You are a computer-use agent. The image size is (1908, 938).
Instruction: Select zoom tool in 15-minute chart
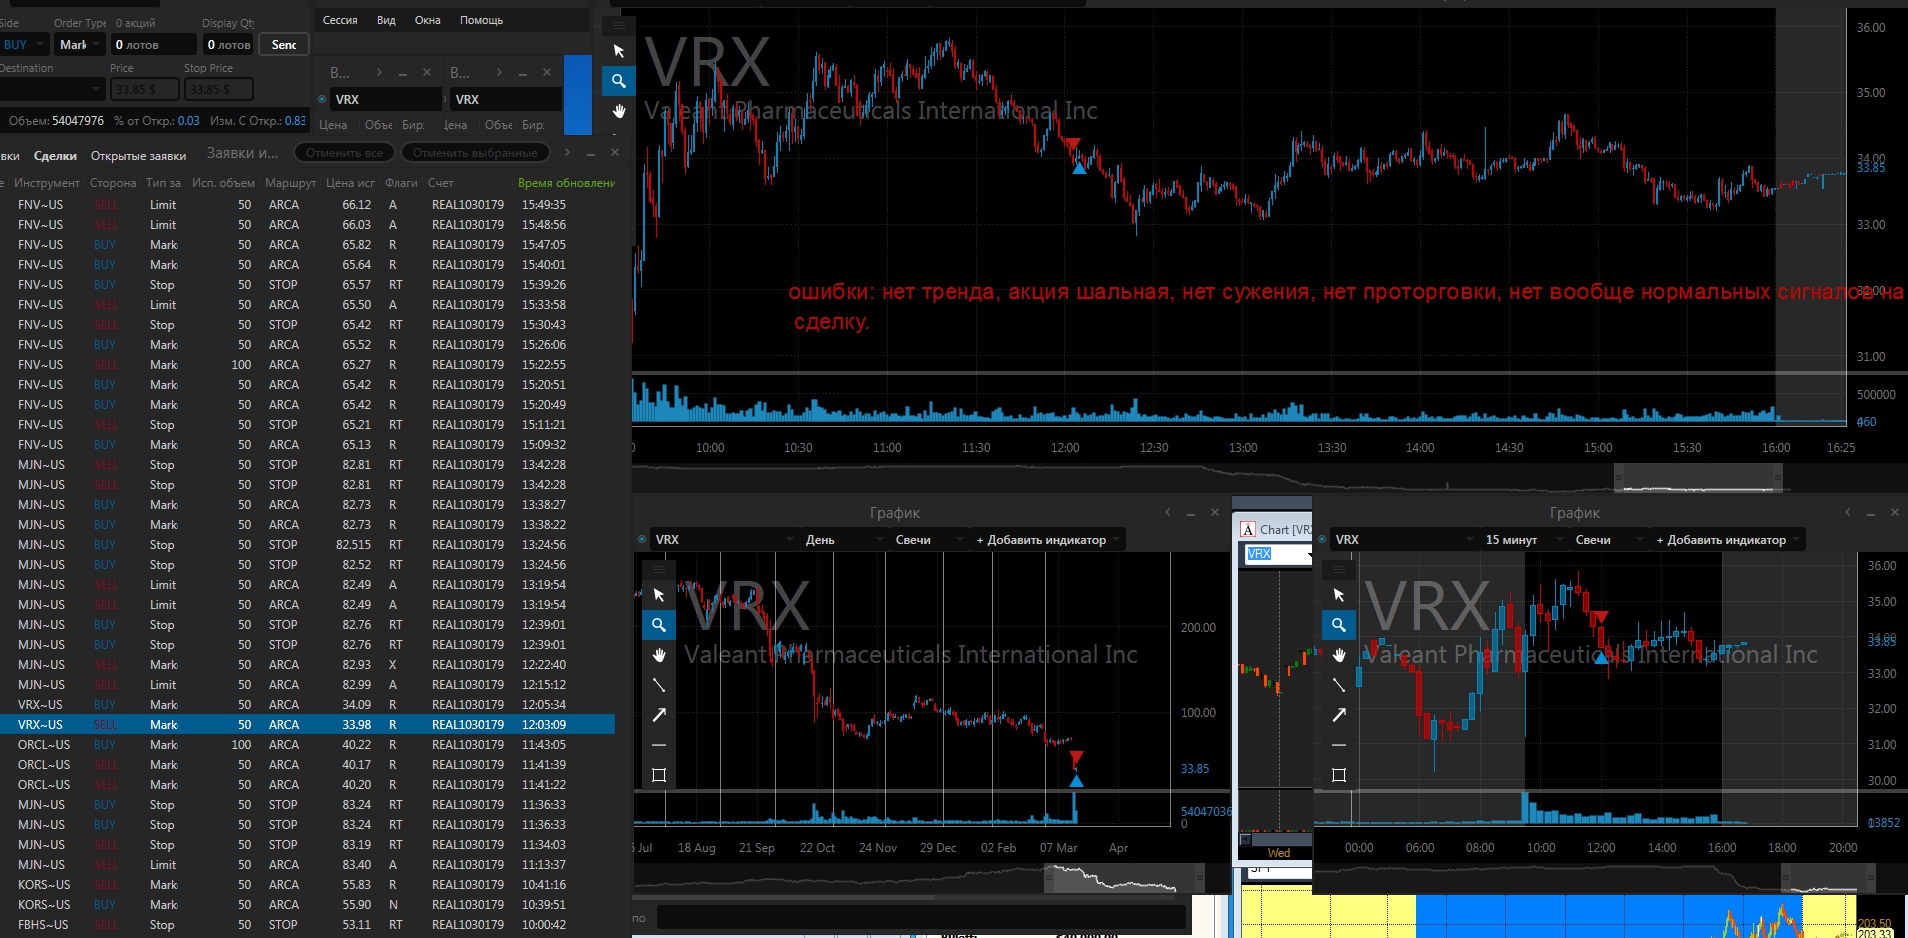[1339, 625]
